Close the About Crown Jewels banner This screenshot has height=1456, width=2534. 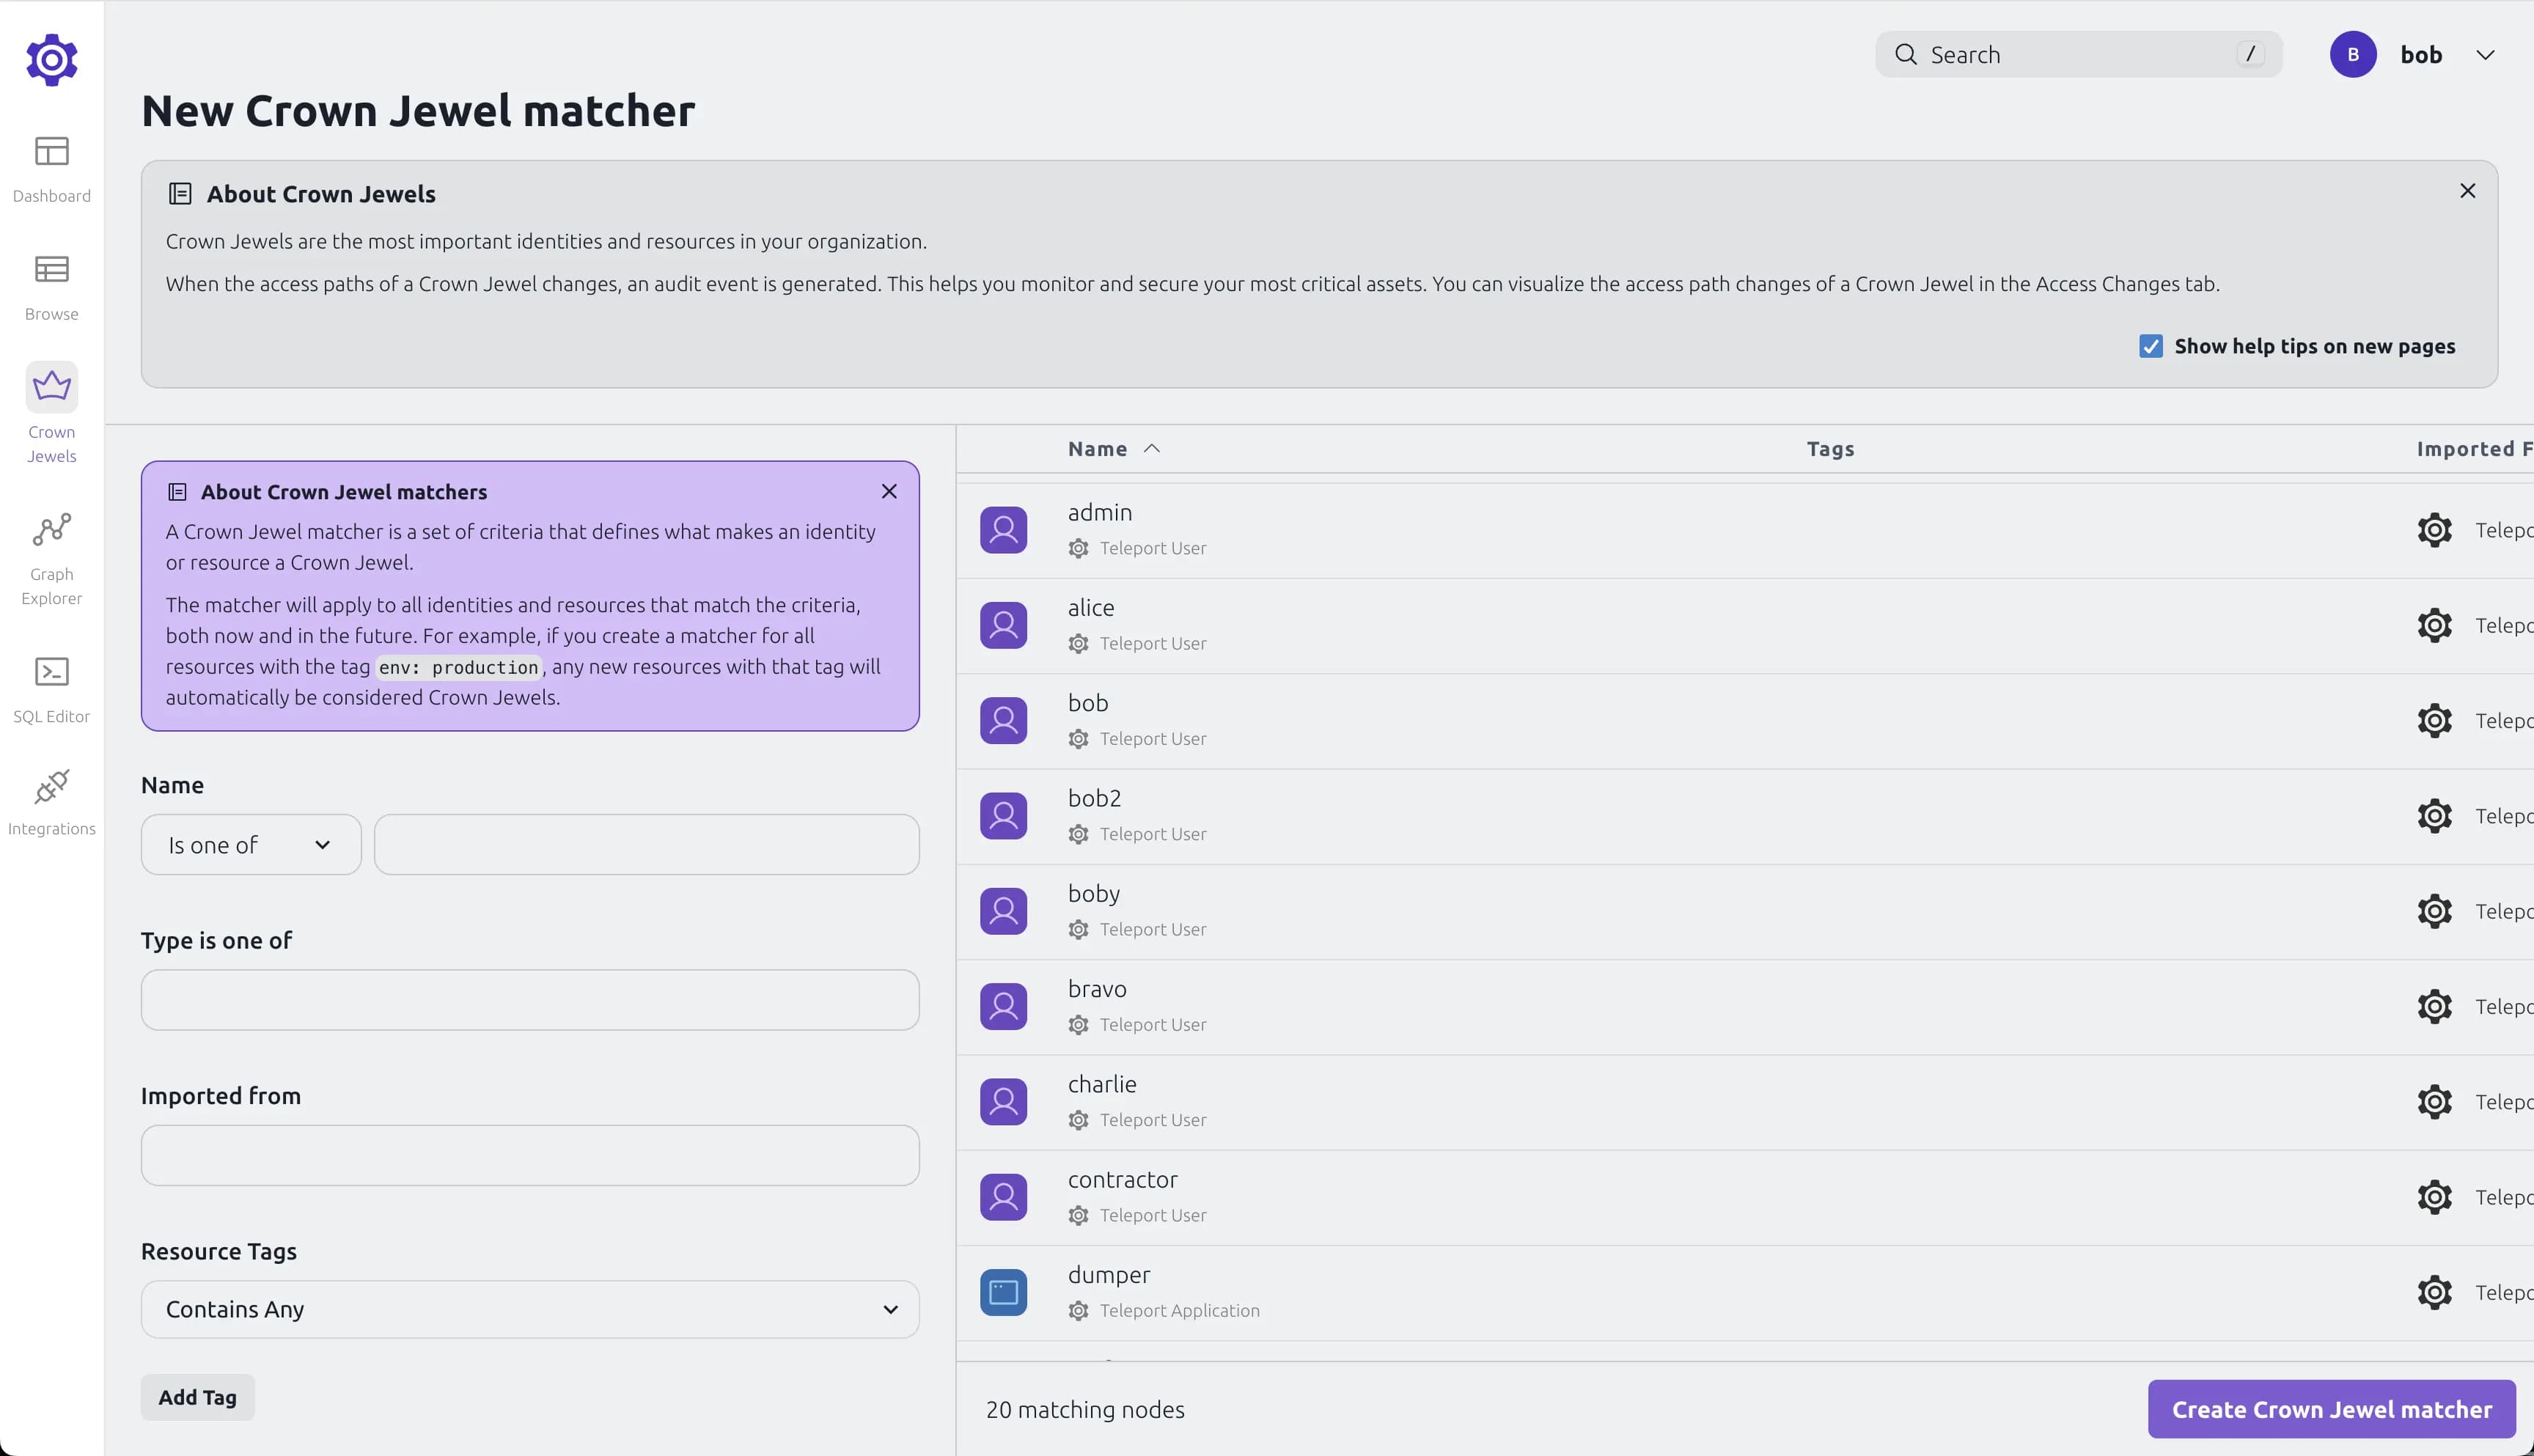[2468, 190]
